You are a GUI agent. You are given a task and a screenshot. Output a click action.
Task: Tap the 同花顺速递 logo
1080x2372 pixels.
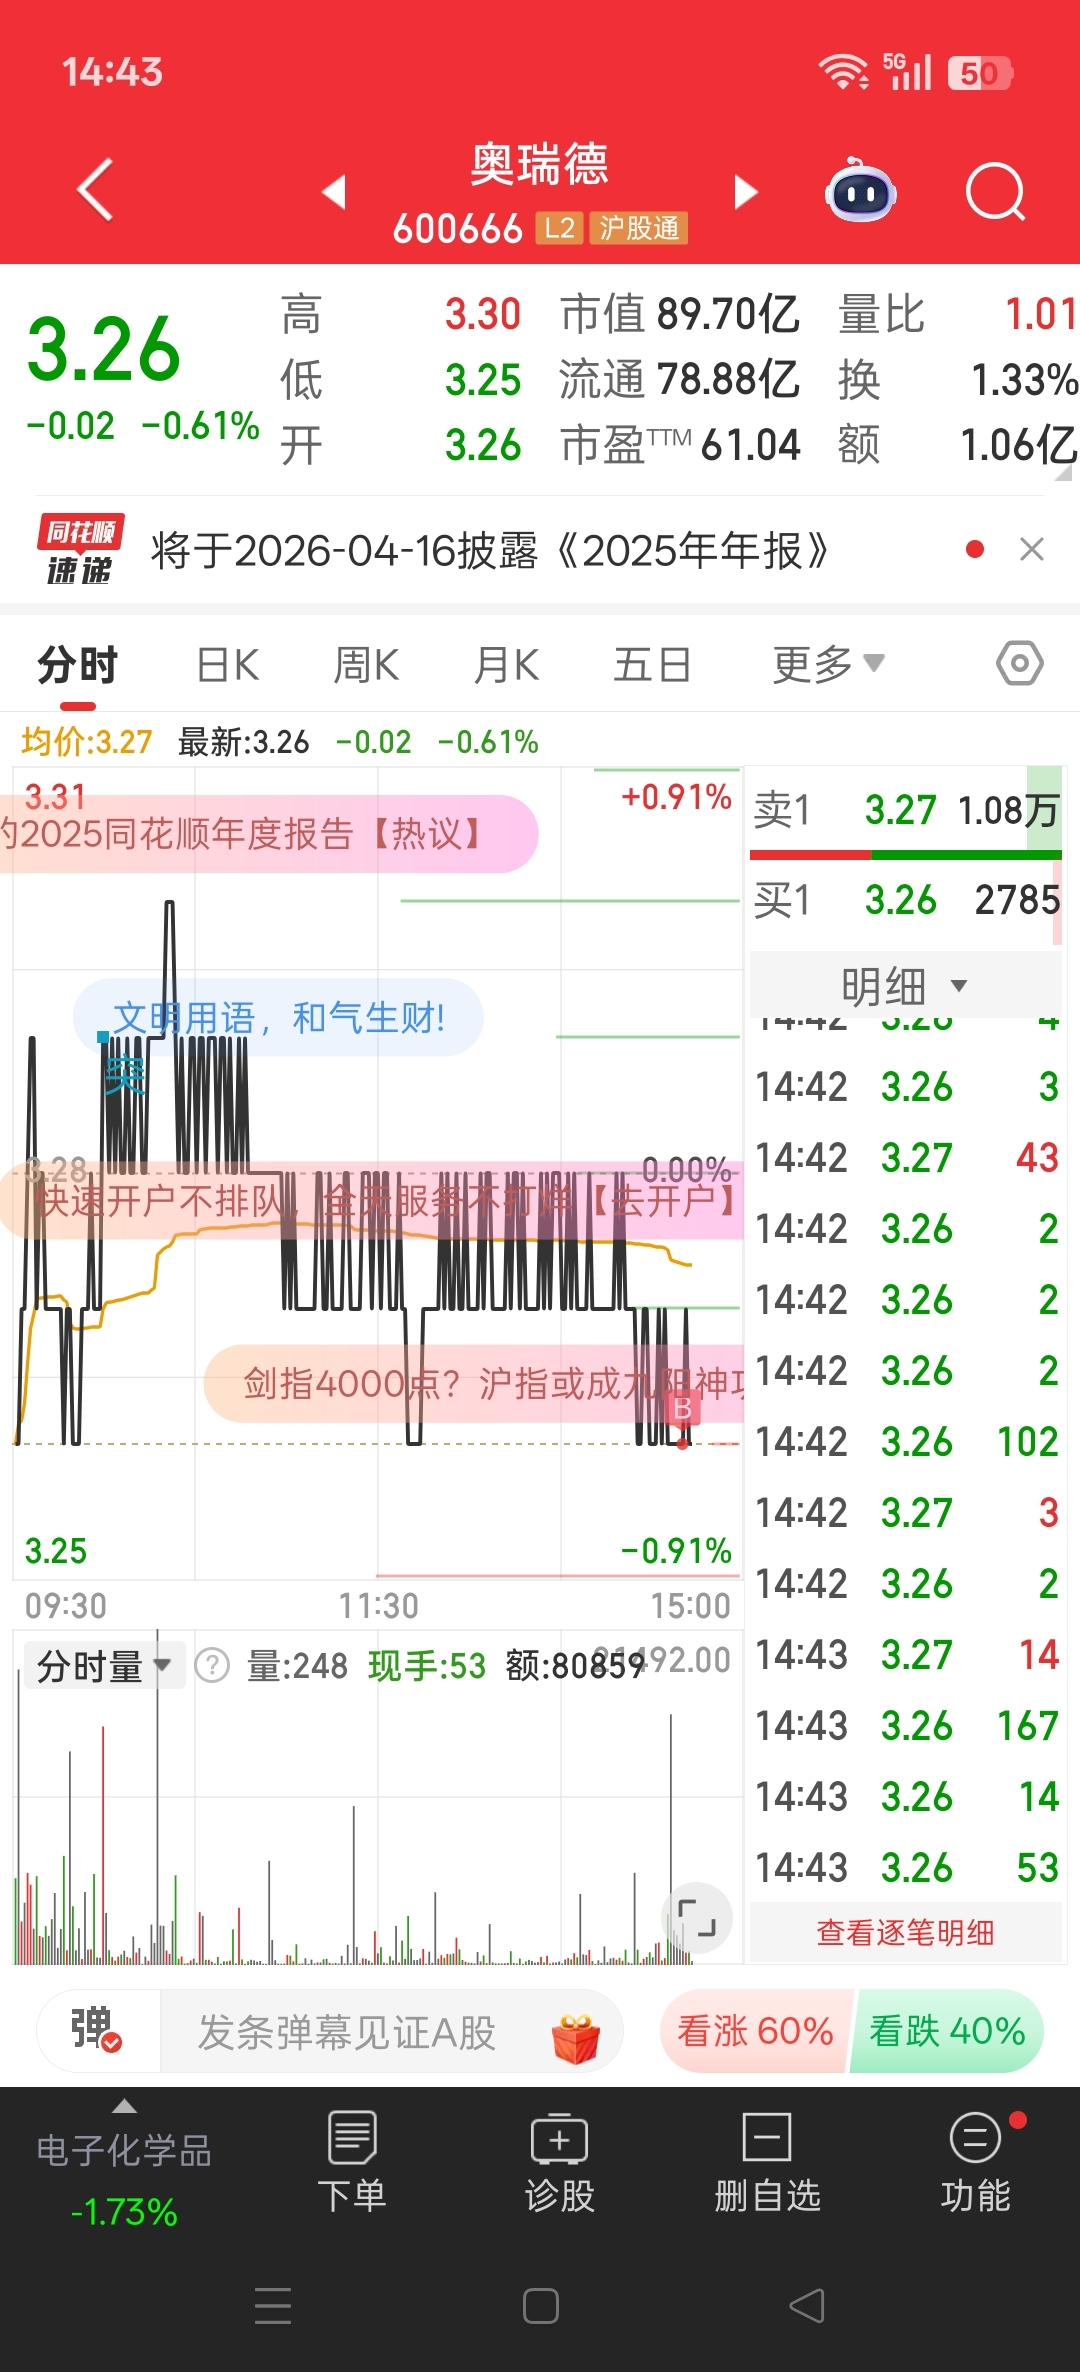[80, 549]
